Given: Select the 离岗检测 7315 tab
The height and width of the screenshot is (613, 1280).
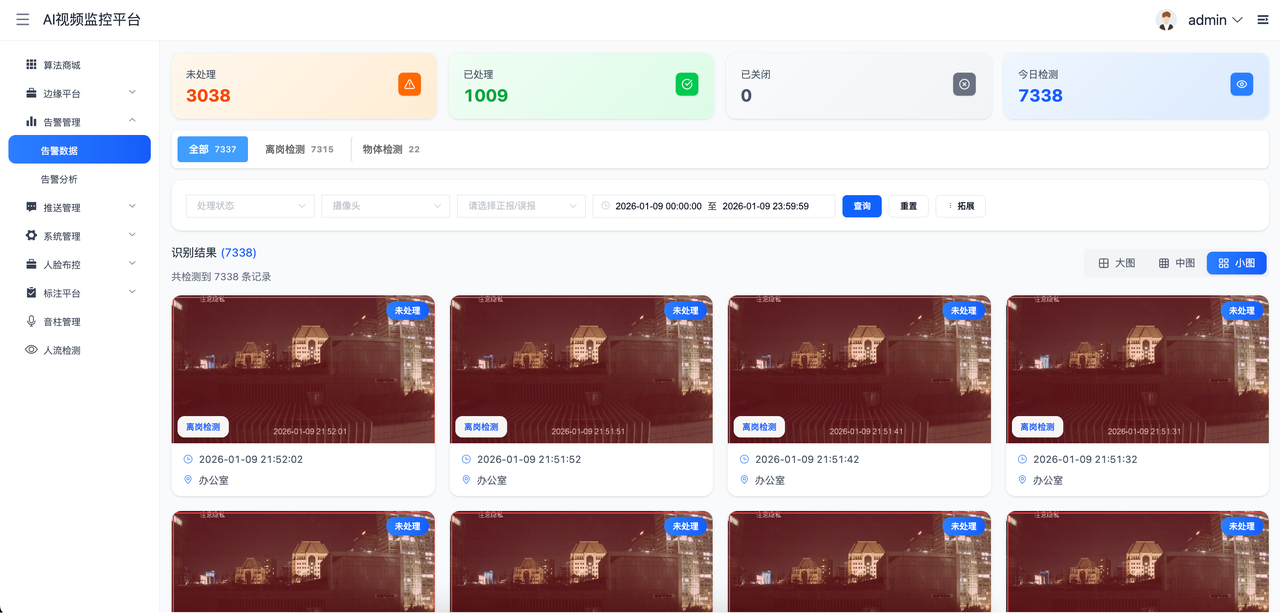Looking at the screenshot, I should pos(299,149).
